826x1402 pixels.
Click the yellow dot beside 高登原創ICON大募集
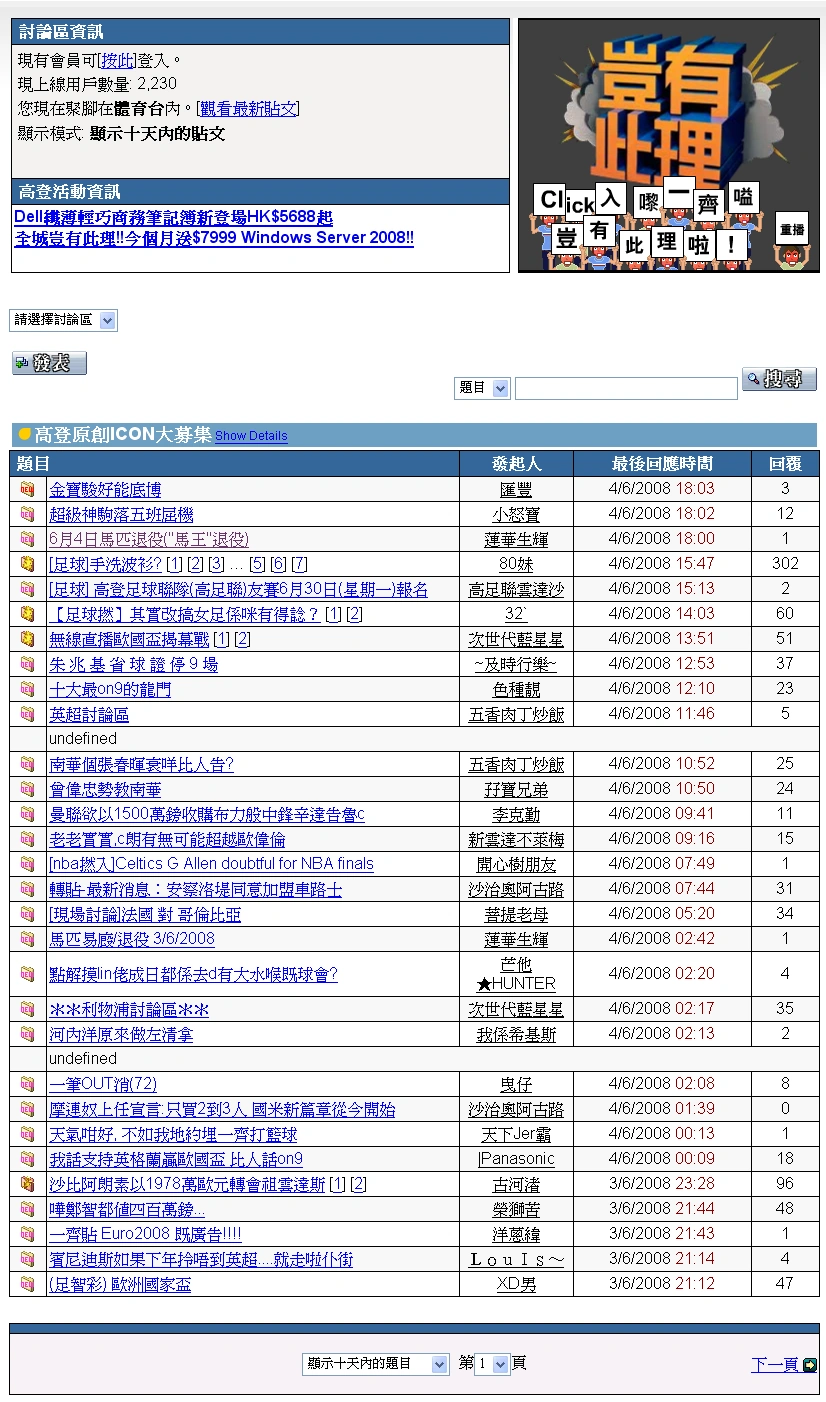coord(25,435)
